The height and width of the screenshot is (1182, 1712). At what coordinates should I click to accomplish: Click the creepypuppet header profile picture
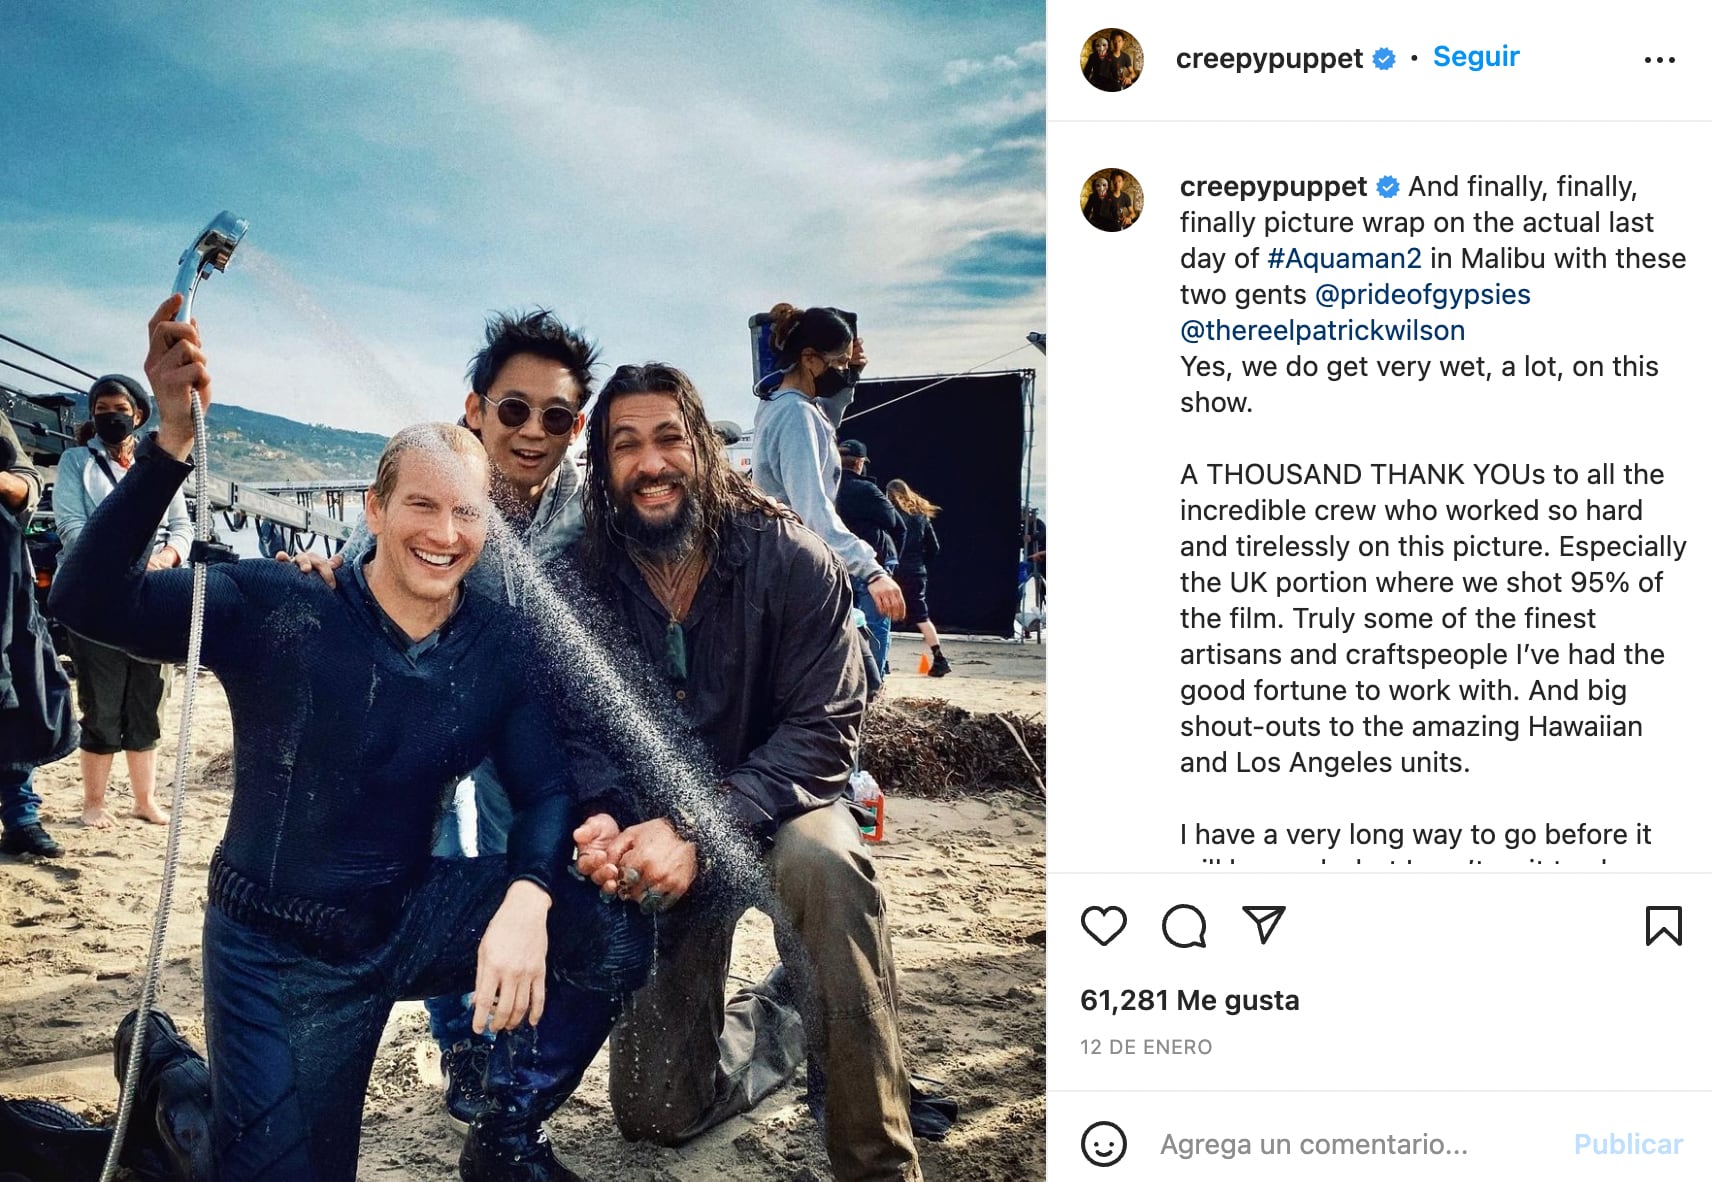[x=1112, y=60]
